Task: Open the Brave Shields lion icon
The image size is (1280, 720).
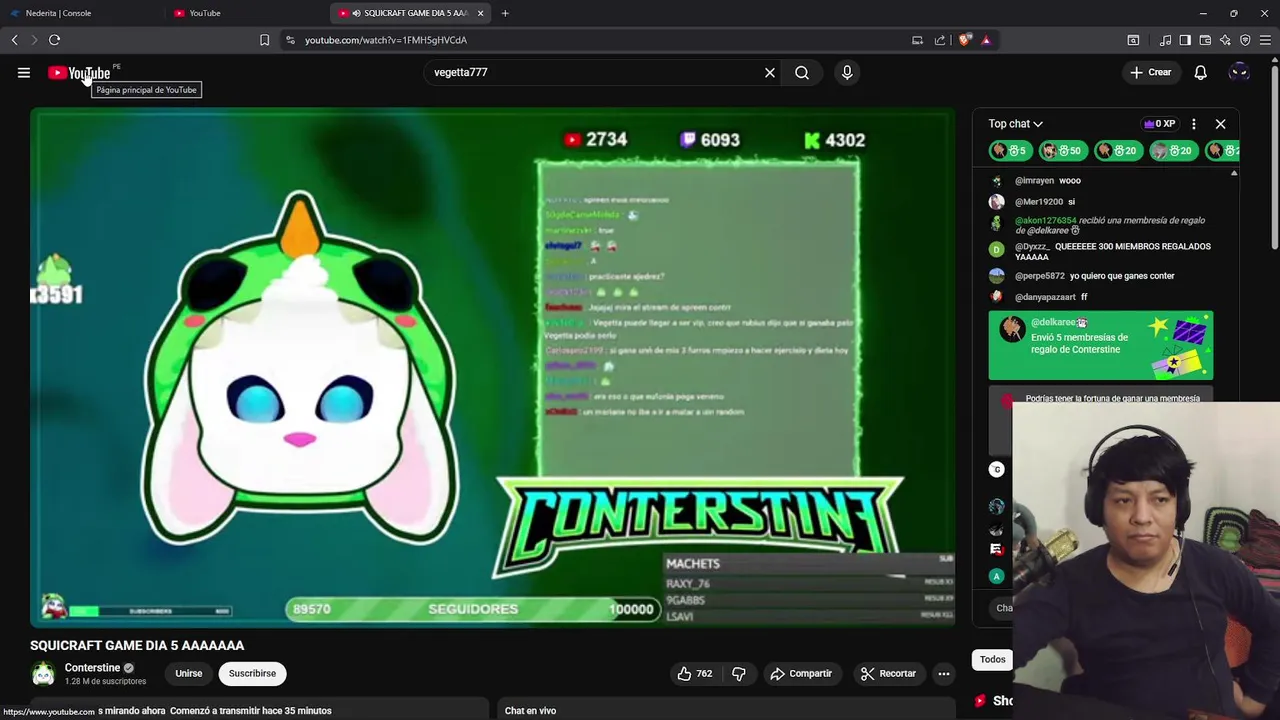Action: click(964, 40)
